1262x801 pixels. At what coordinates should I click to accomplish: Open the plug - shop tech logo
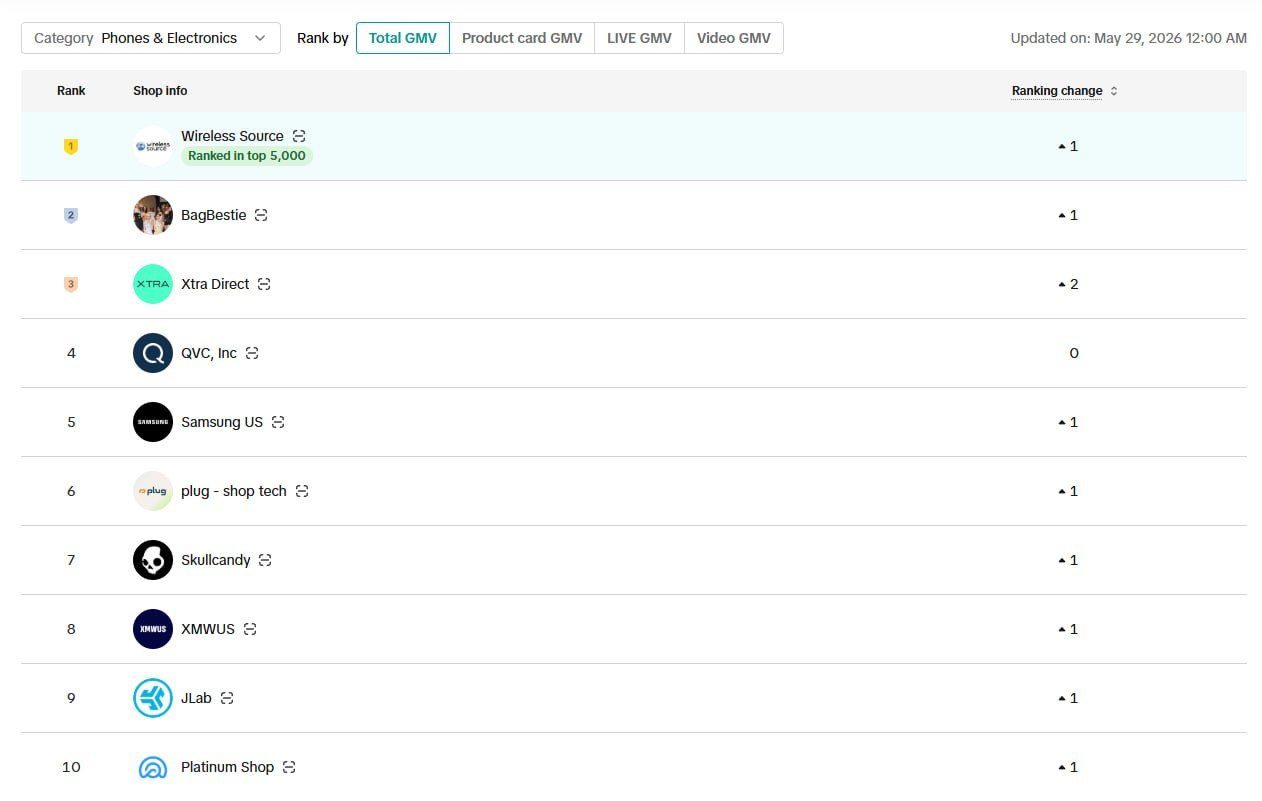[x=153, y=491]
